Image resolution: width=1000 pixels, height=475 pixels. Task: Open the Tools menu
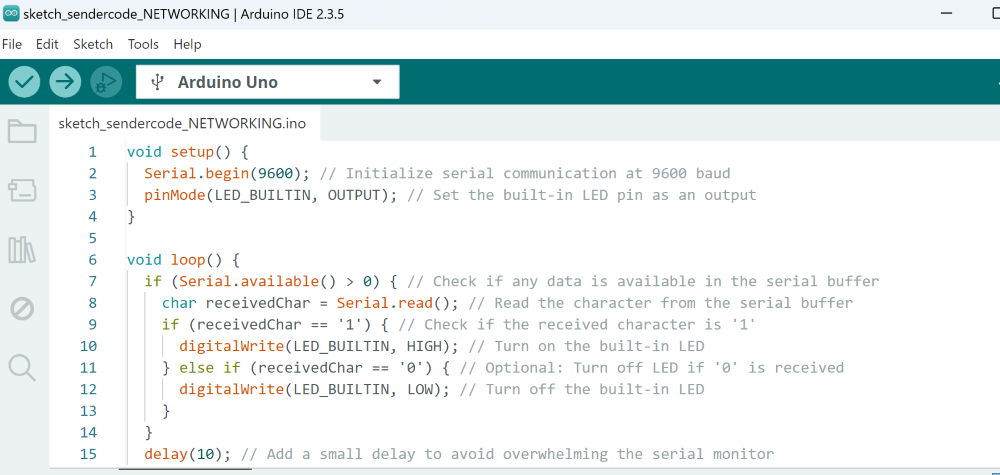[143, 44]
